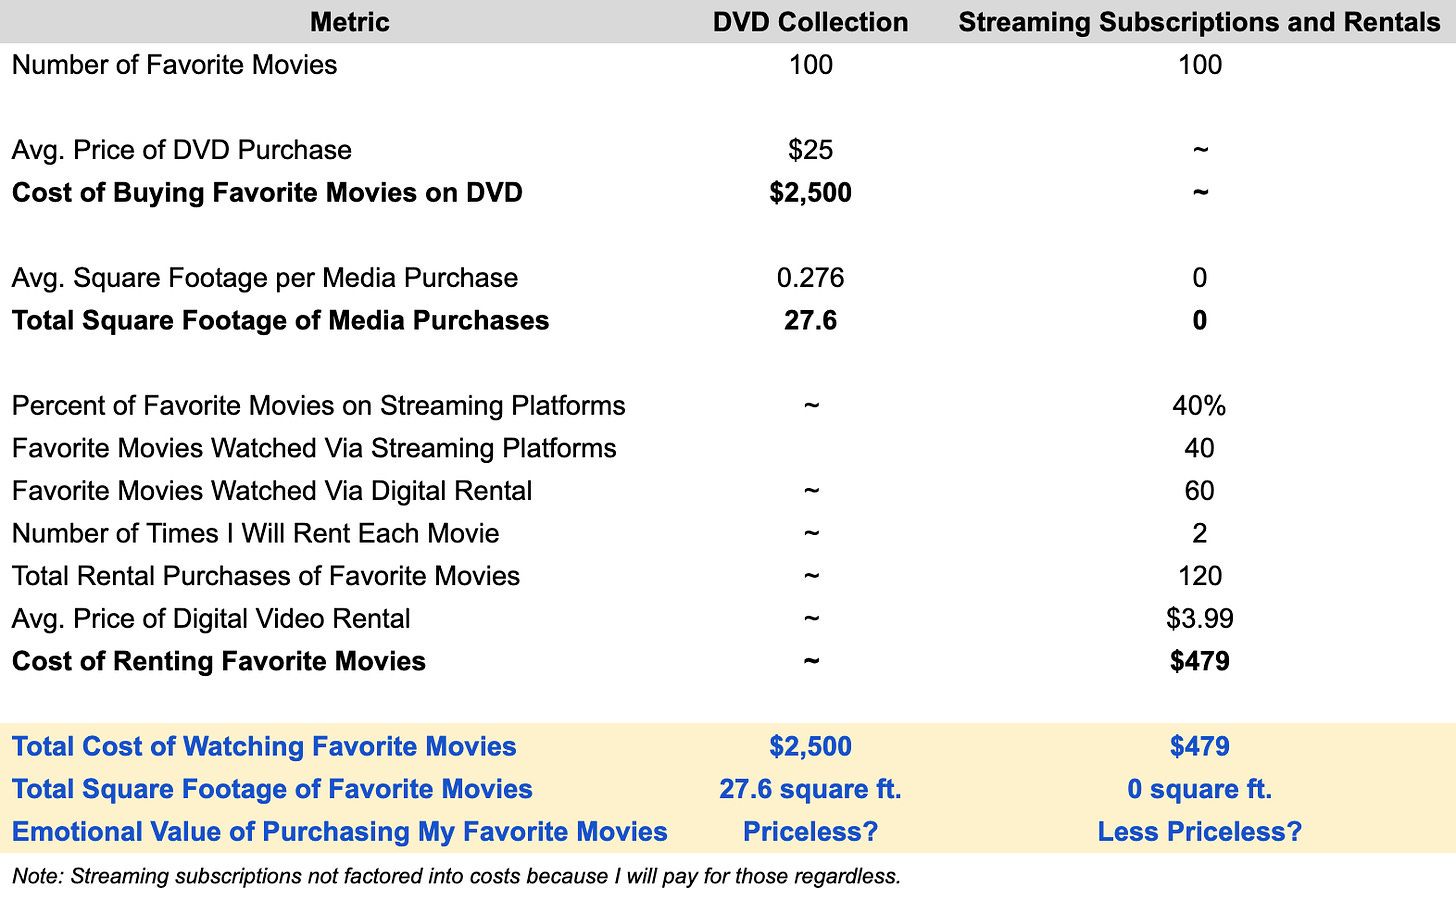The height and width of the screenshot is (911, 1456).
Task: Select the 60 digital rental movies cell
Action: pyautogui.click(x=1199, y=491)
